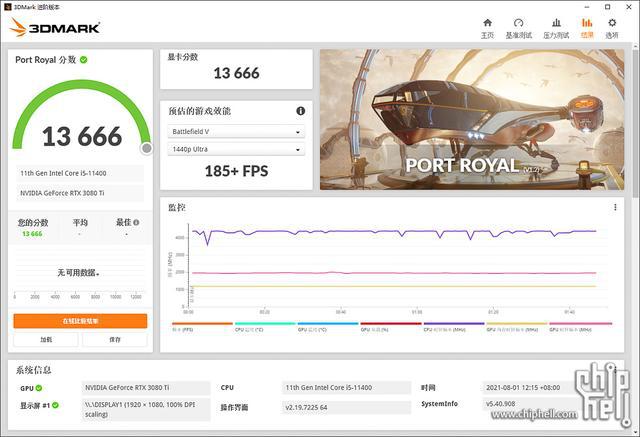Toggle the GPU memory clock (MHz) yellow legend

point(517,327)
